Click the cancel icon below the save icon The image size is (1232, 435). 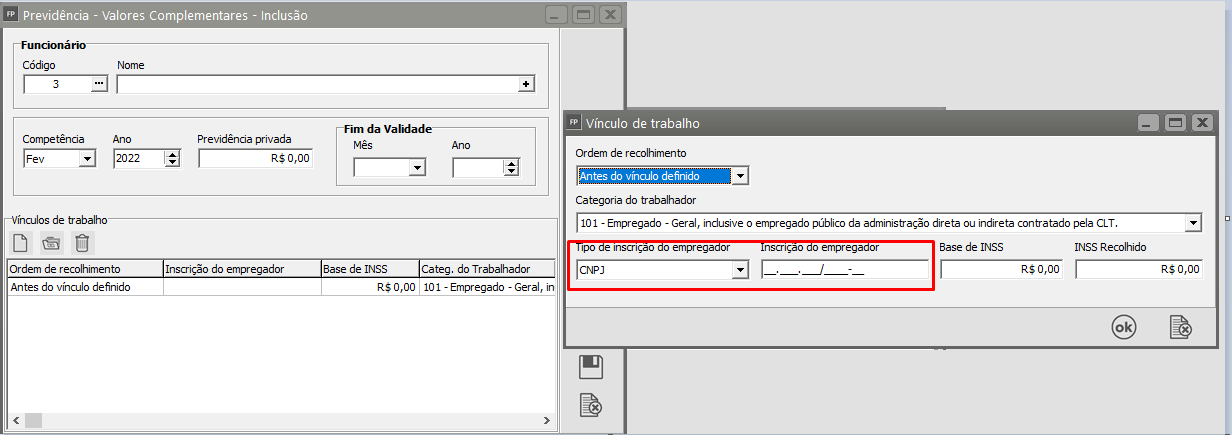590,404
